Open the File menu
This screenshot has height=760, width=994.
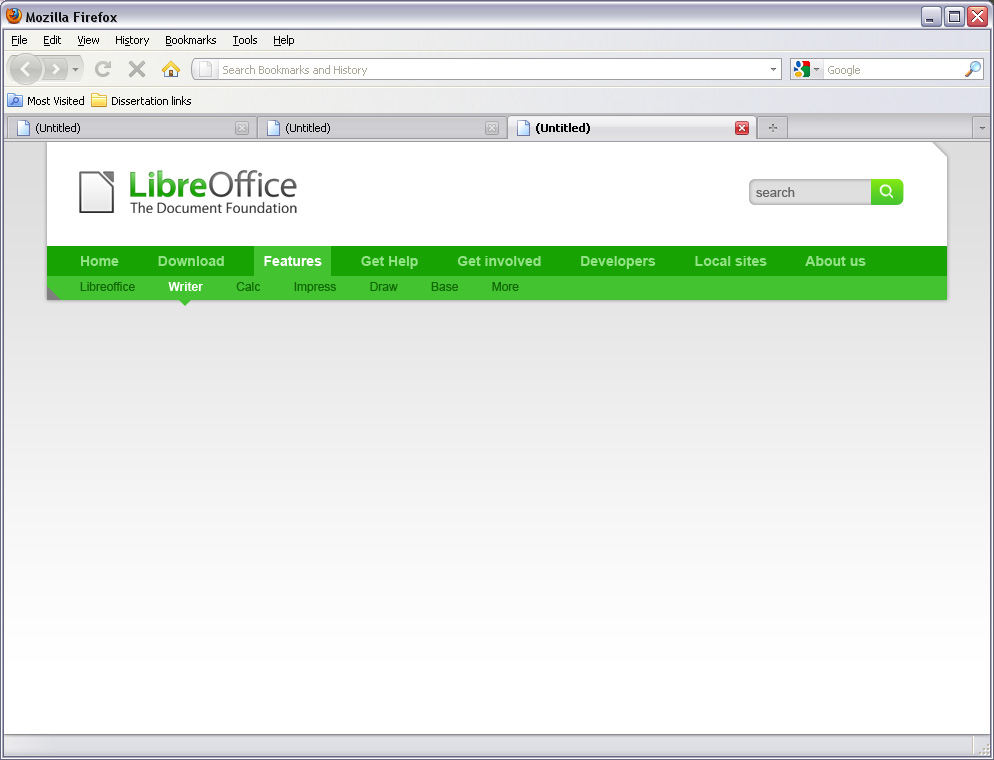click(19, 40)
